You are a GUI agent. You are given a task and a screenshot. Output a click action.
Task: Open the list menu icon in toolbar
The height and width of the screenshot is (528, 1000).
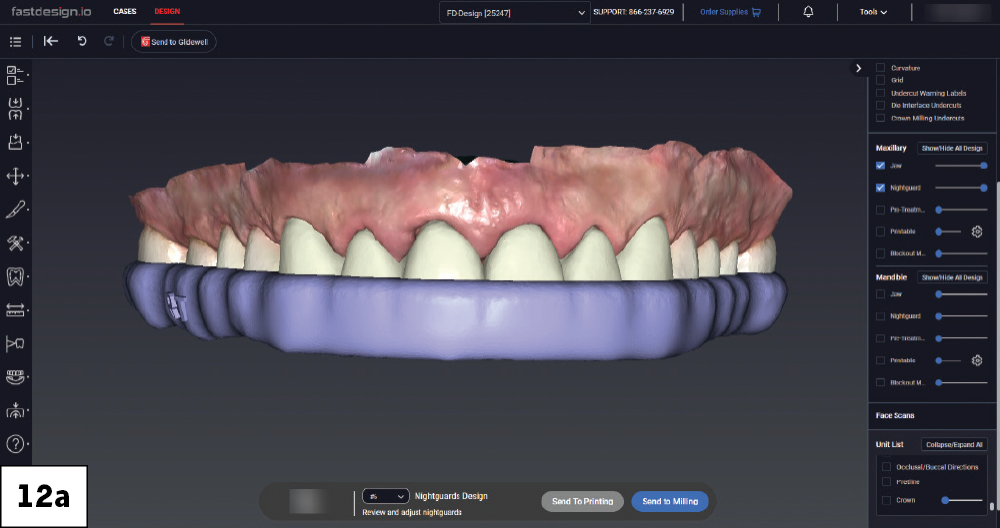click(15, 41)
